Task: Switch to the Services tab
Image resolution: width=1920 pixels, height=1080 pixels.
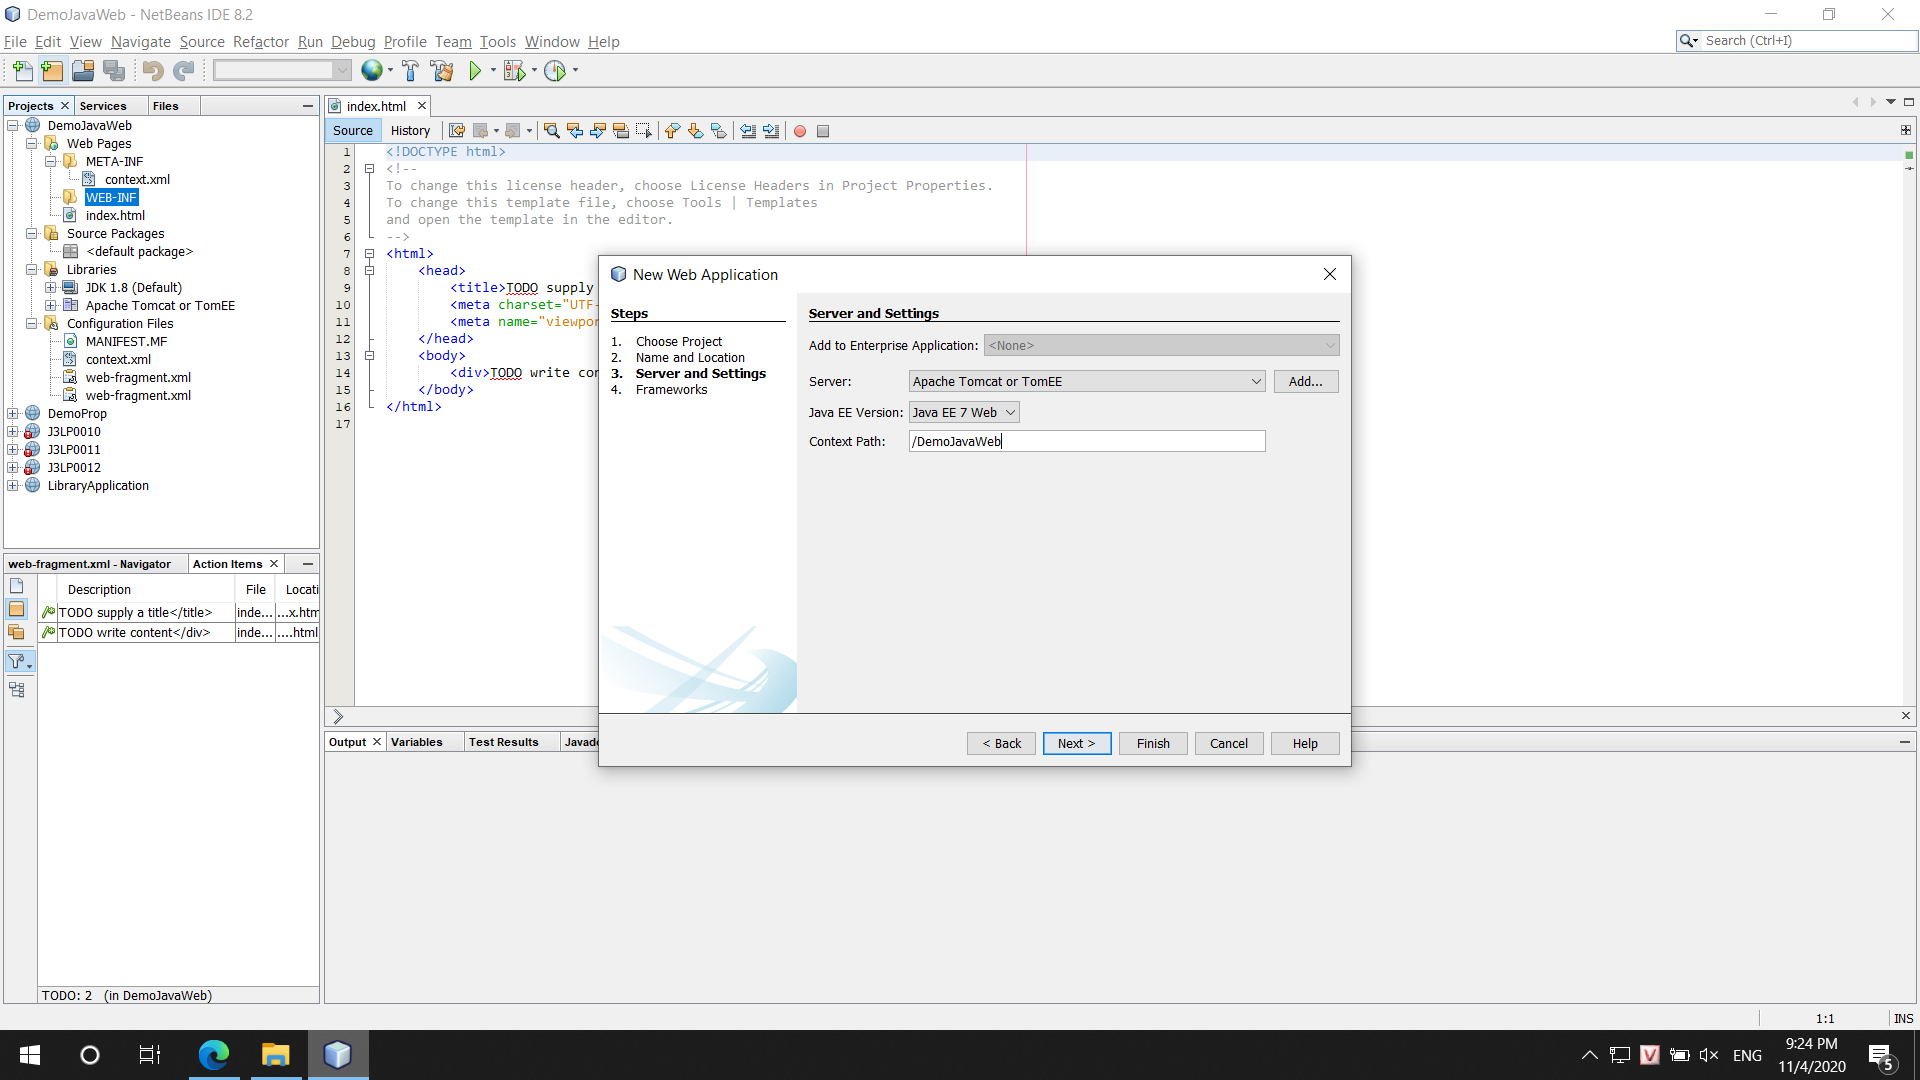Action: point(103,106)
